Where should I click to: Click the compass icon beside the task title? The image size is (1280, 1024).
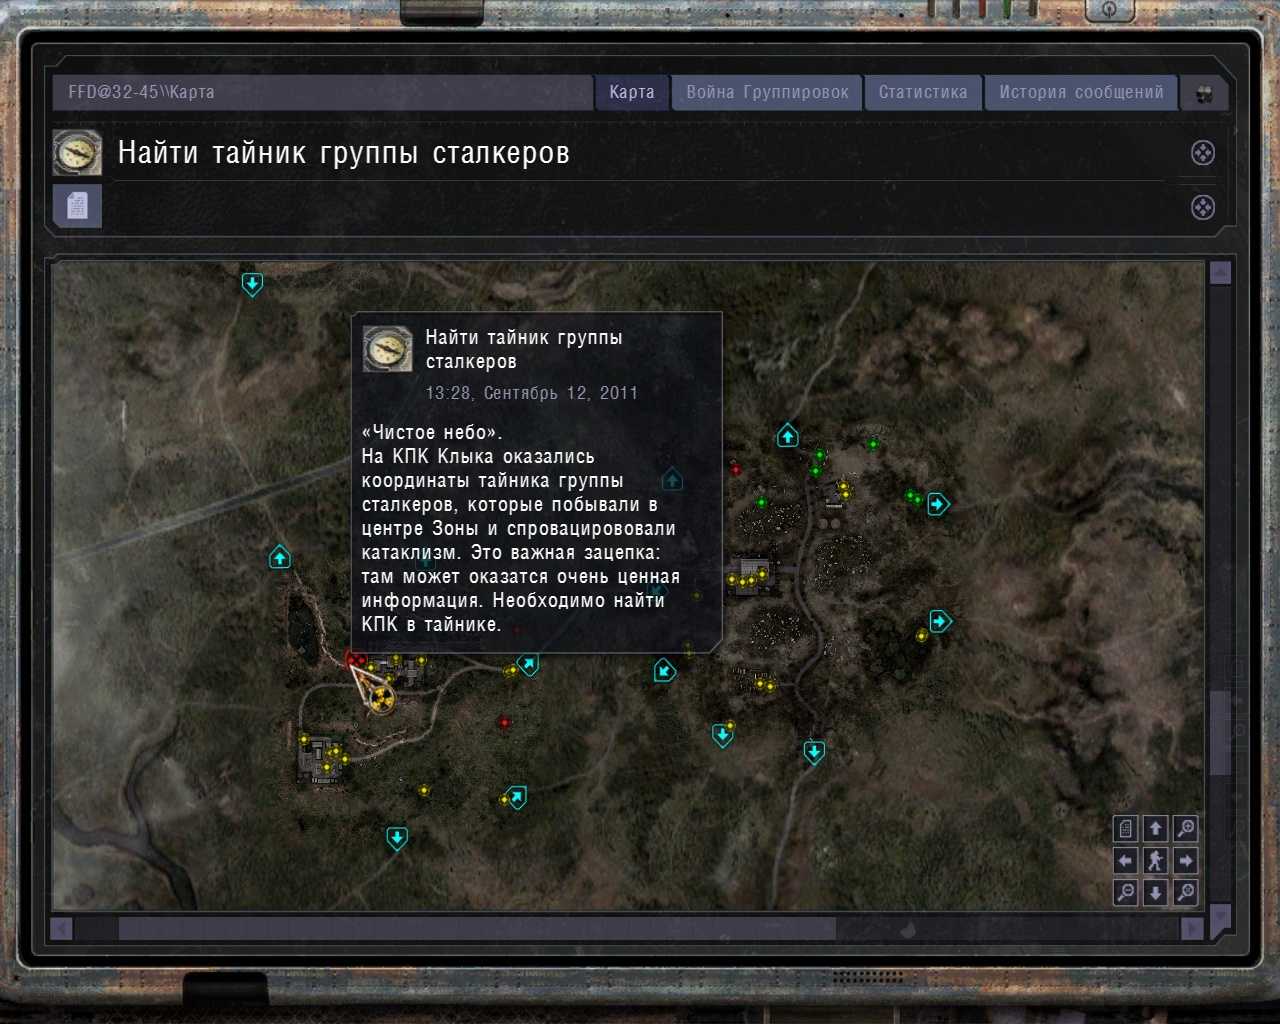(x=77, y=153)
